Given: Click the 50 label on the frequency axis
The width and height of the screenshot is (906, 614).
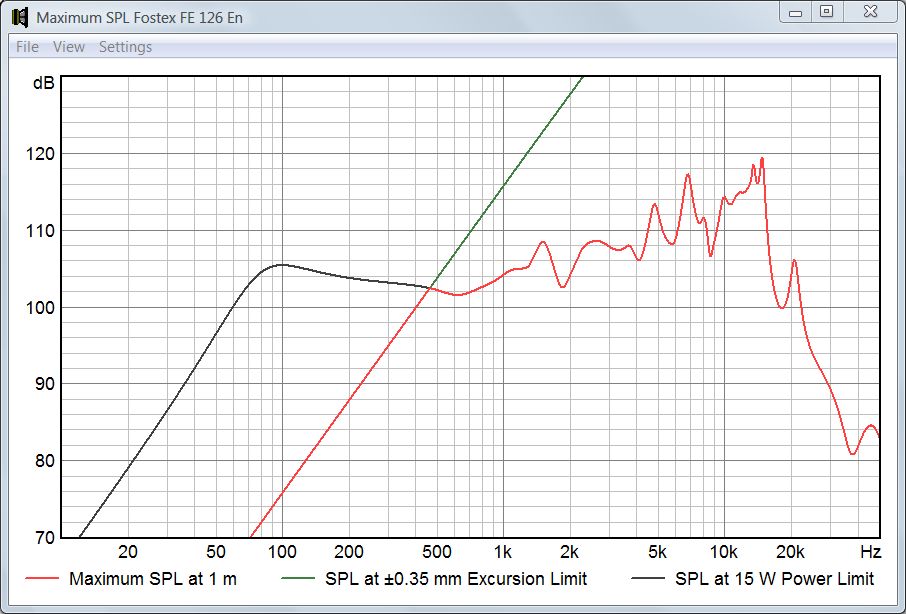Looking at the screenshot, I should click(216, 552).
